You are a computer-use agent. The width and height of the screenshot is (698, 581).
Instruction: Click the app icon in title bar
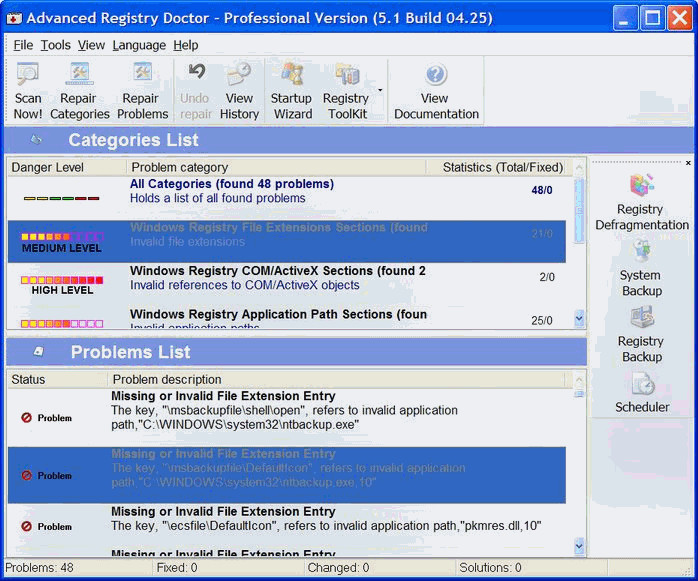[14, 18]
